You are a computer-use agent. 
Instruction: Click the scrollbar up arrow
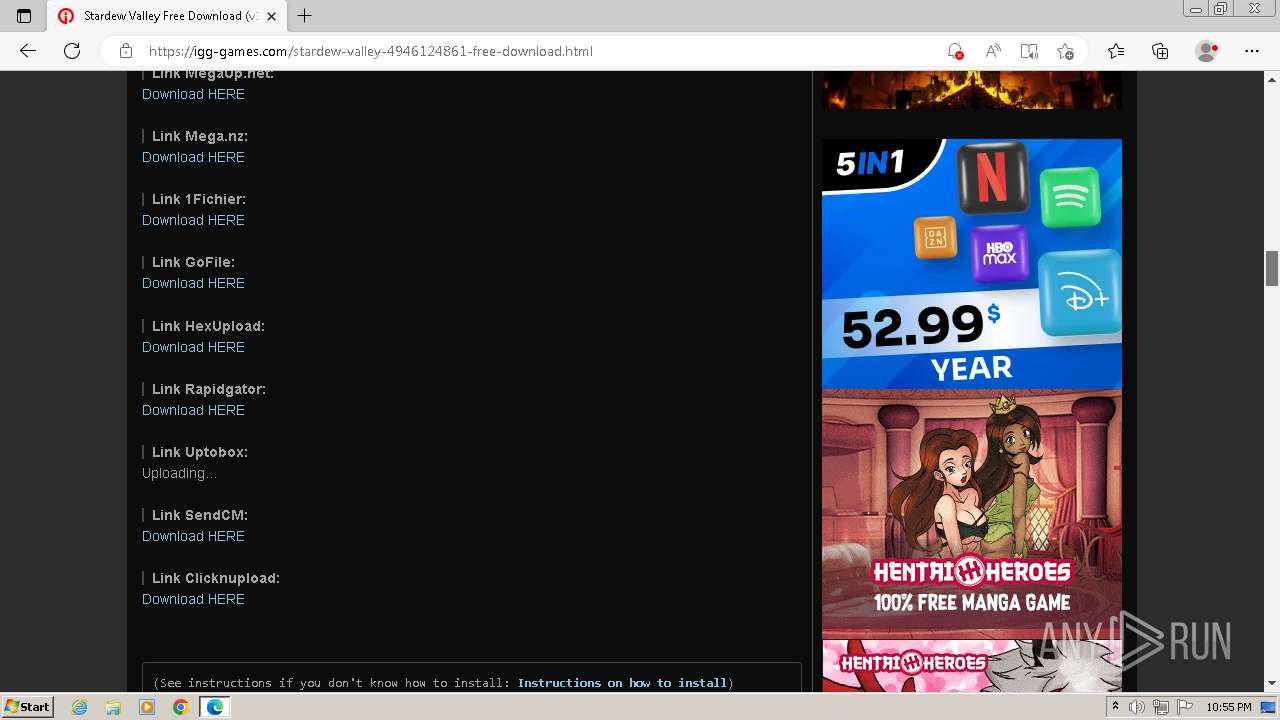[1272, 79]
